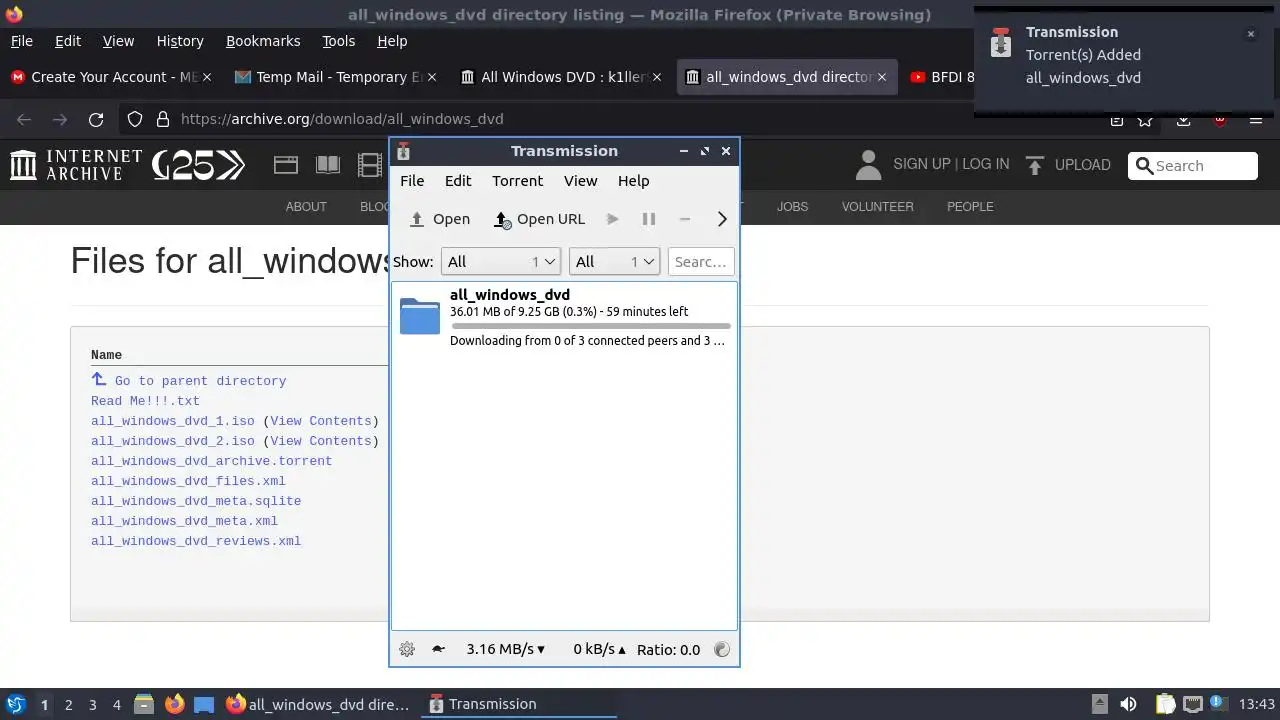The image size is (1280, 720).
Task: Pause the torrent in Transmission
Action: click(x=648, y=219)
